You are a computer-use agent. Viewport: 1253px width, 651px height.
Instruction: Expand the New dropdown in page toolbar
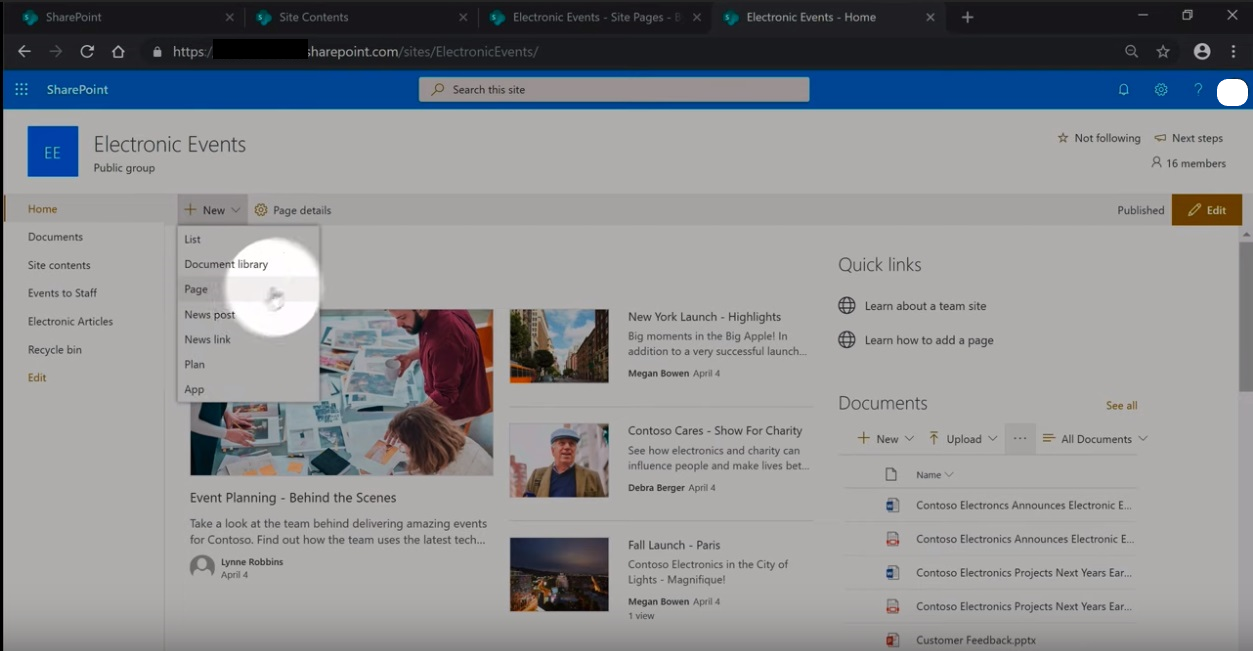(213, 210)
